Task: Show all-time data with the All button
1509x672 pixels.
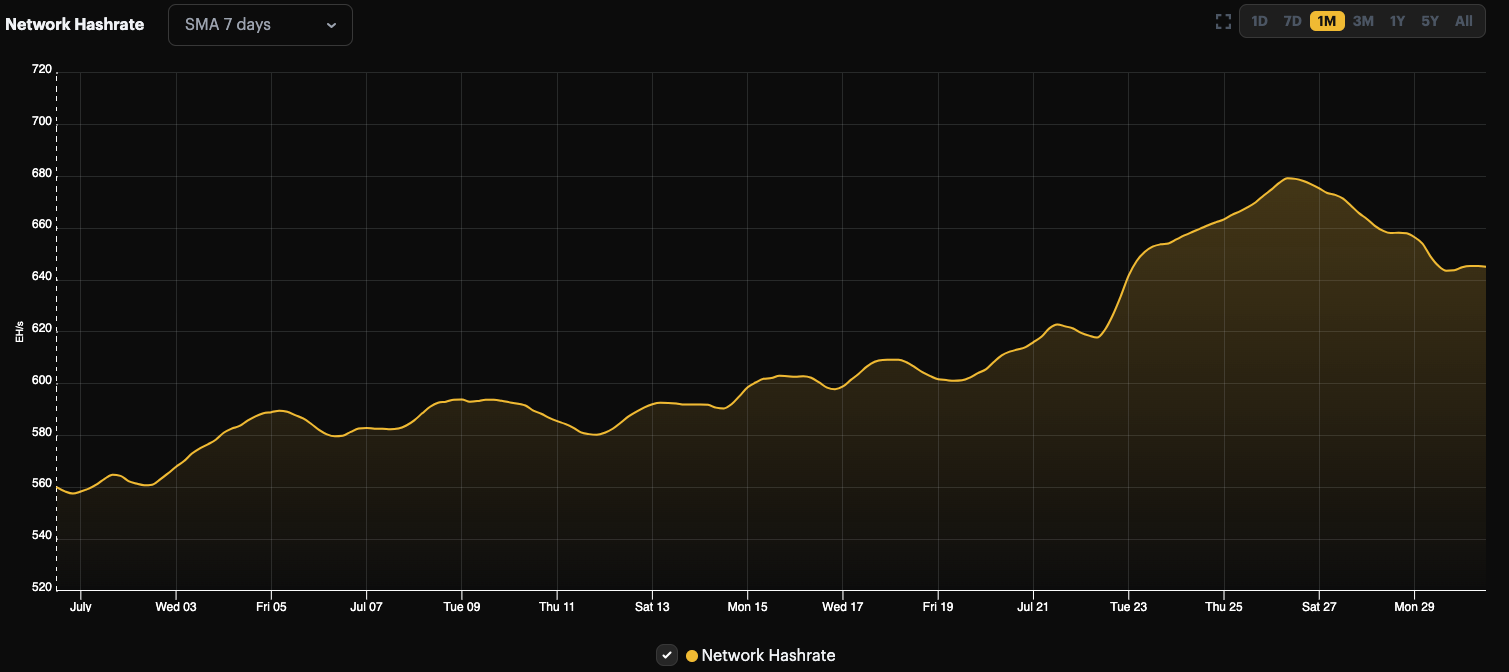Action: 1463,20
